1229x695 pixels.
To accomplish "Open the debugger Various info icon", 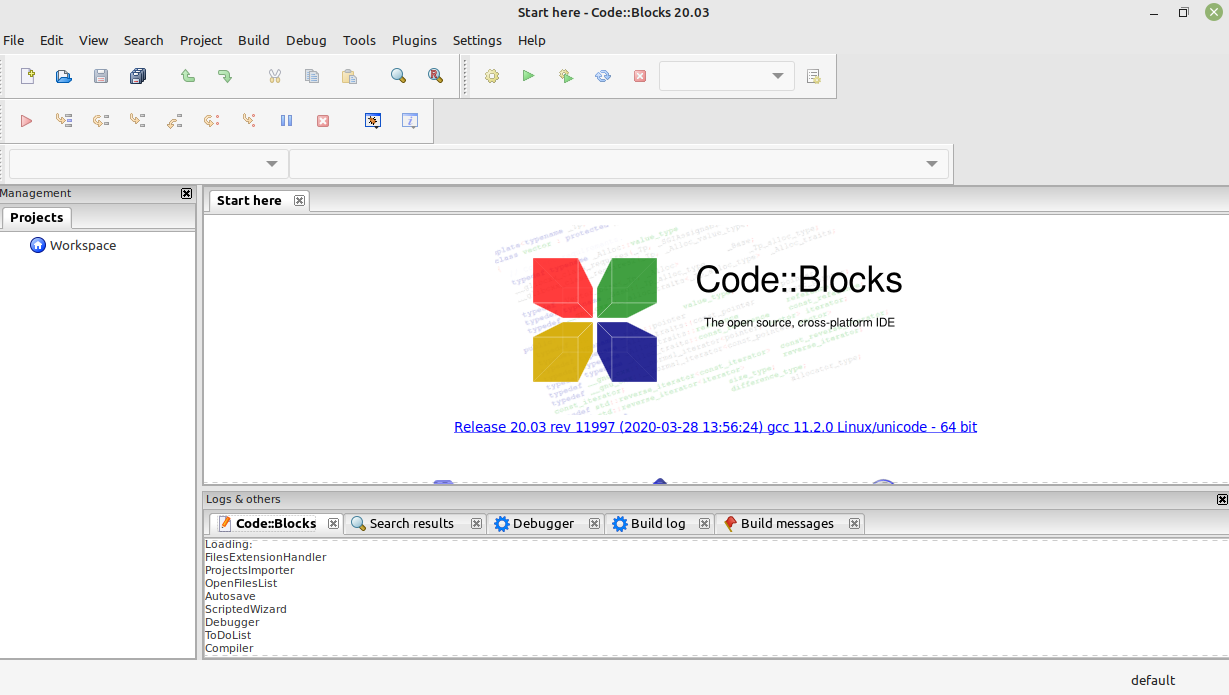I will 410,121.
